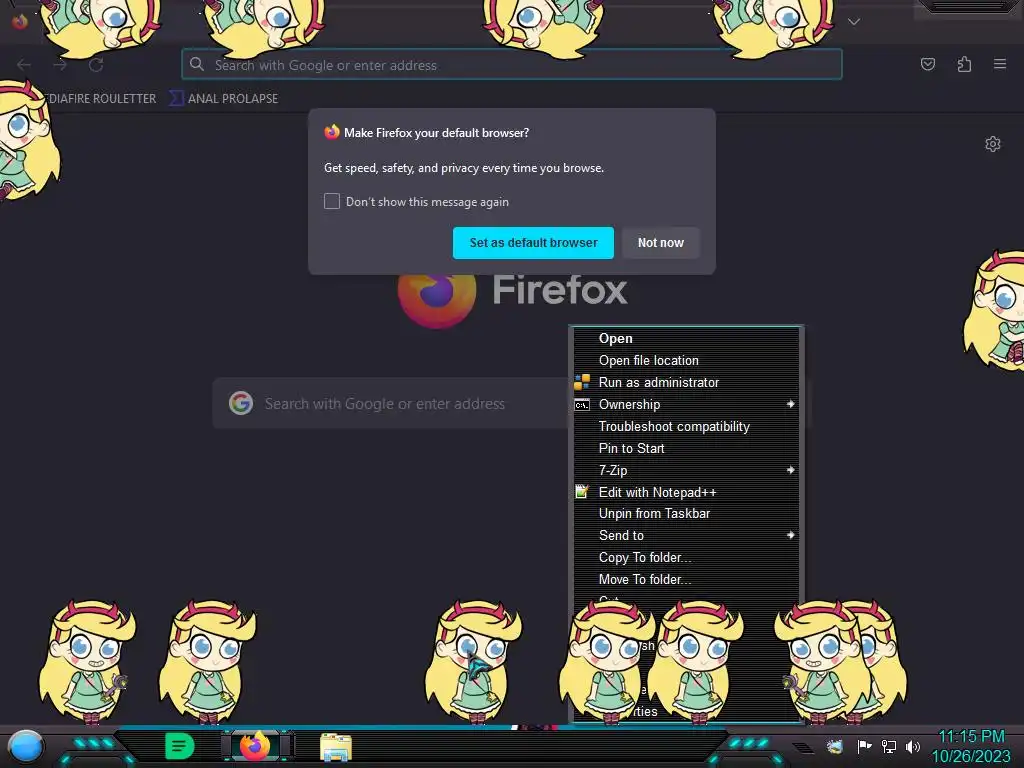Choose Pin to Start
This screenshot has width=1024, height=768.
(686, 448)
